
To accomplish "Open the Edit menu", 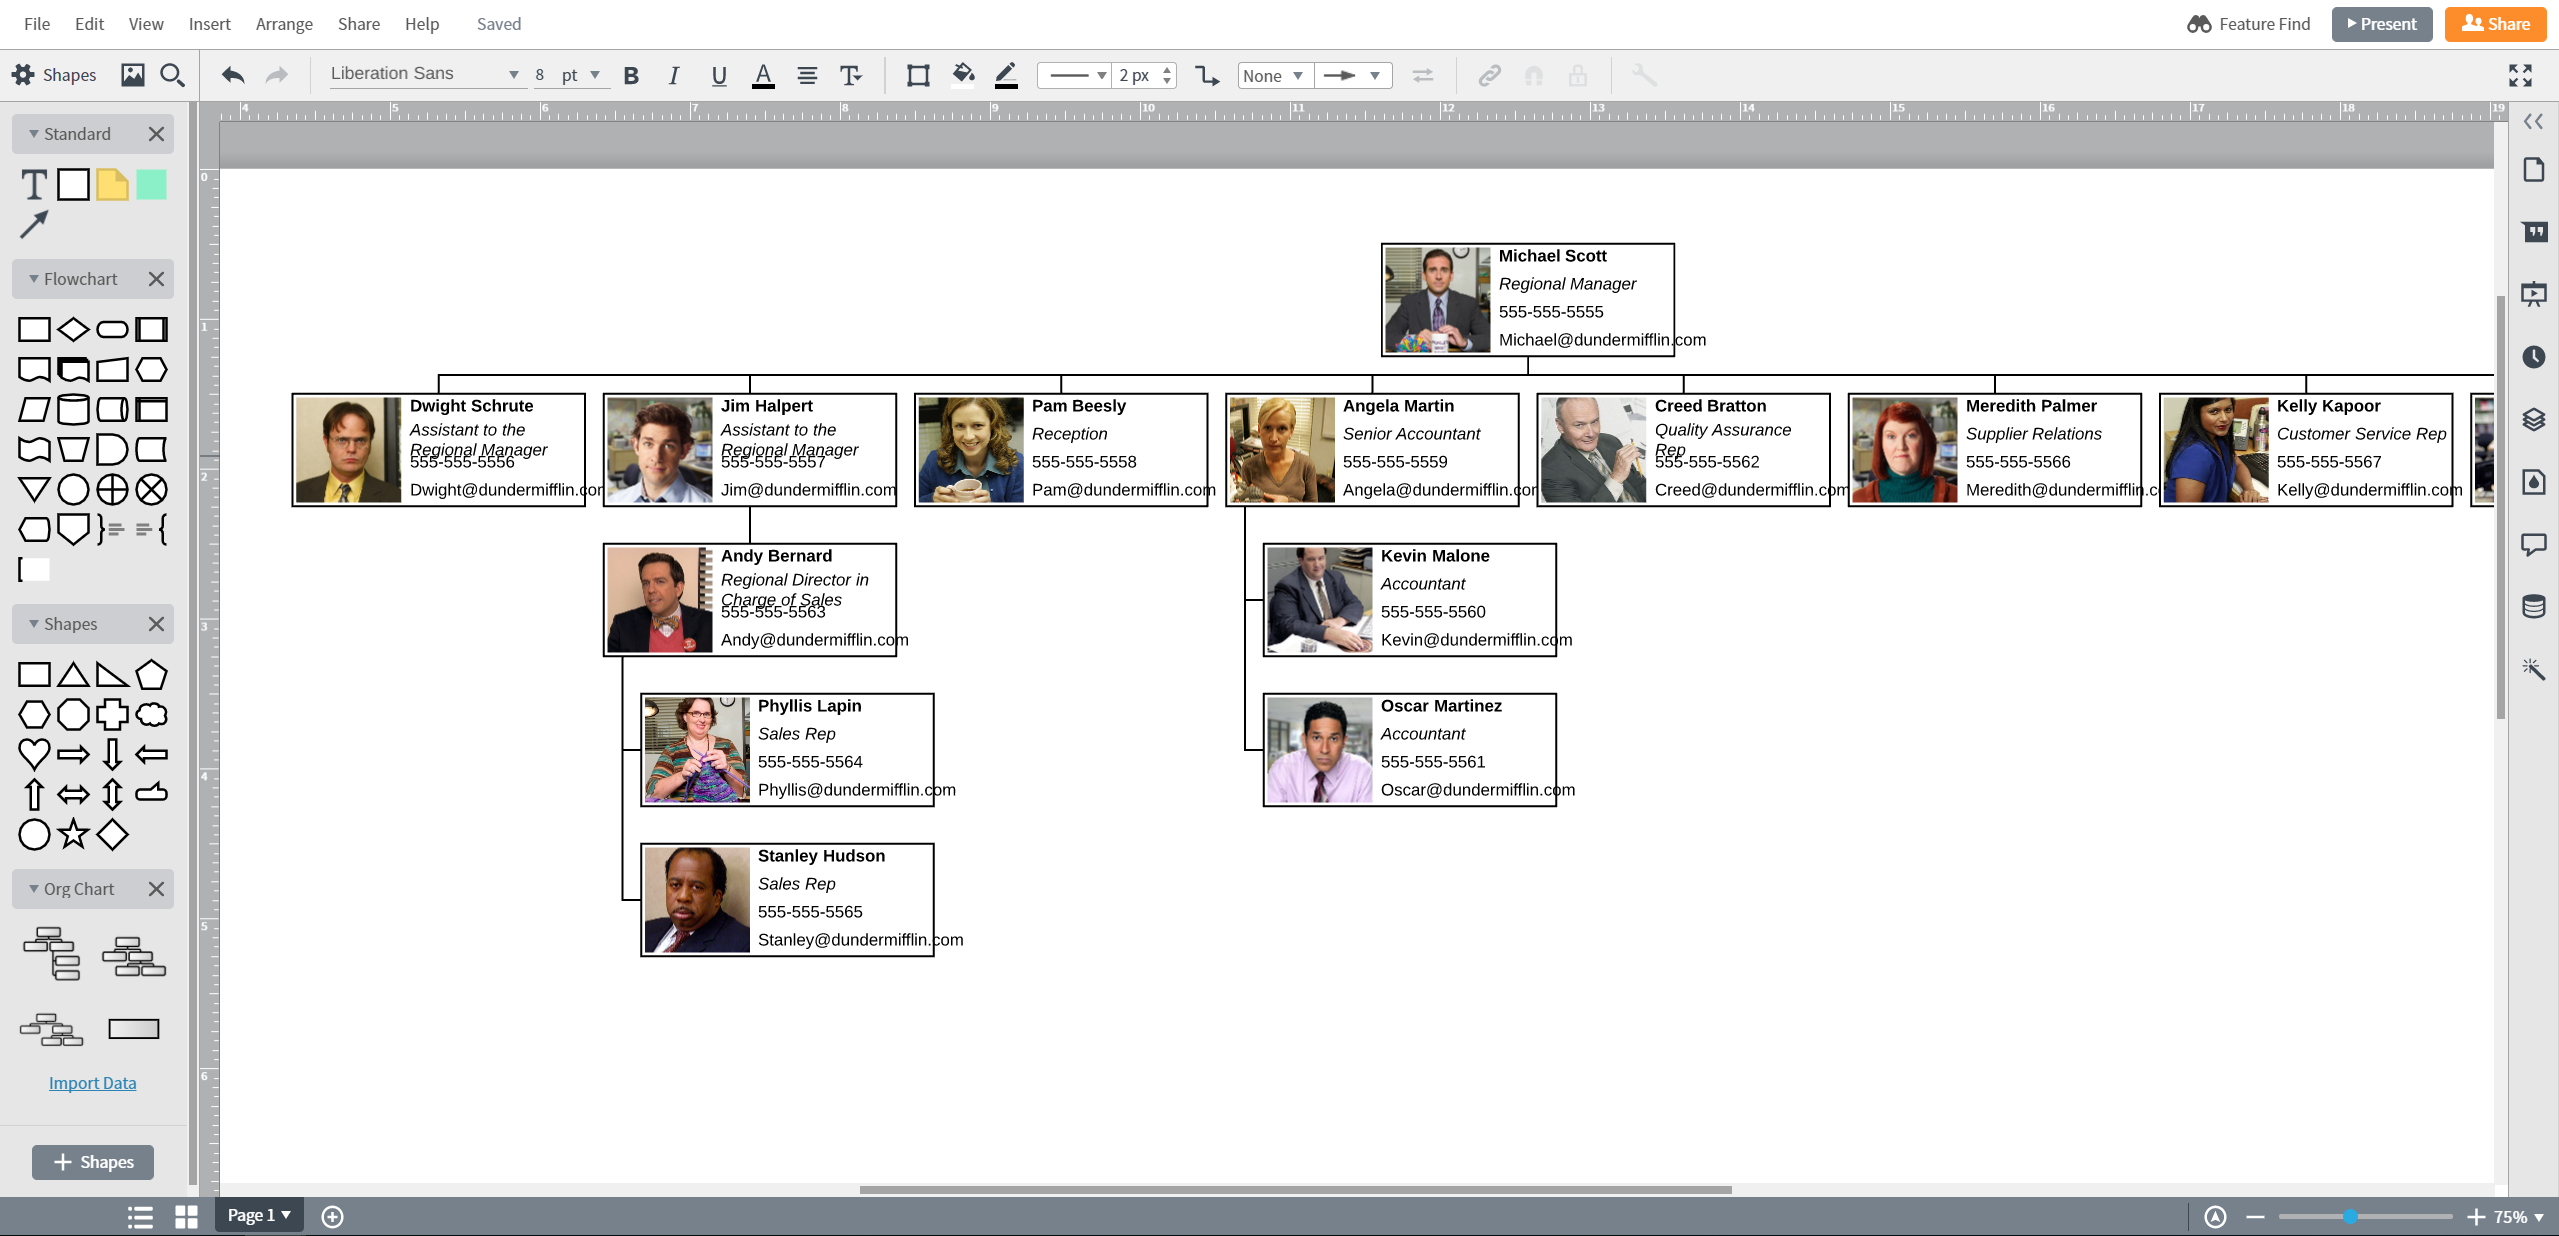I will (89, 24).
